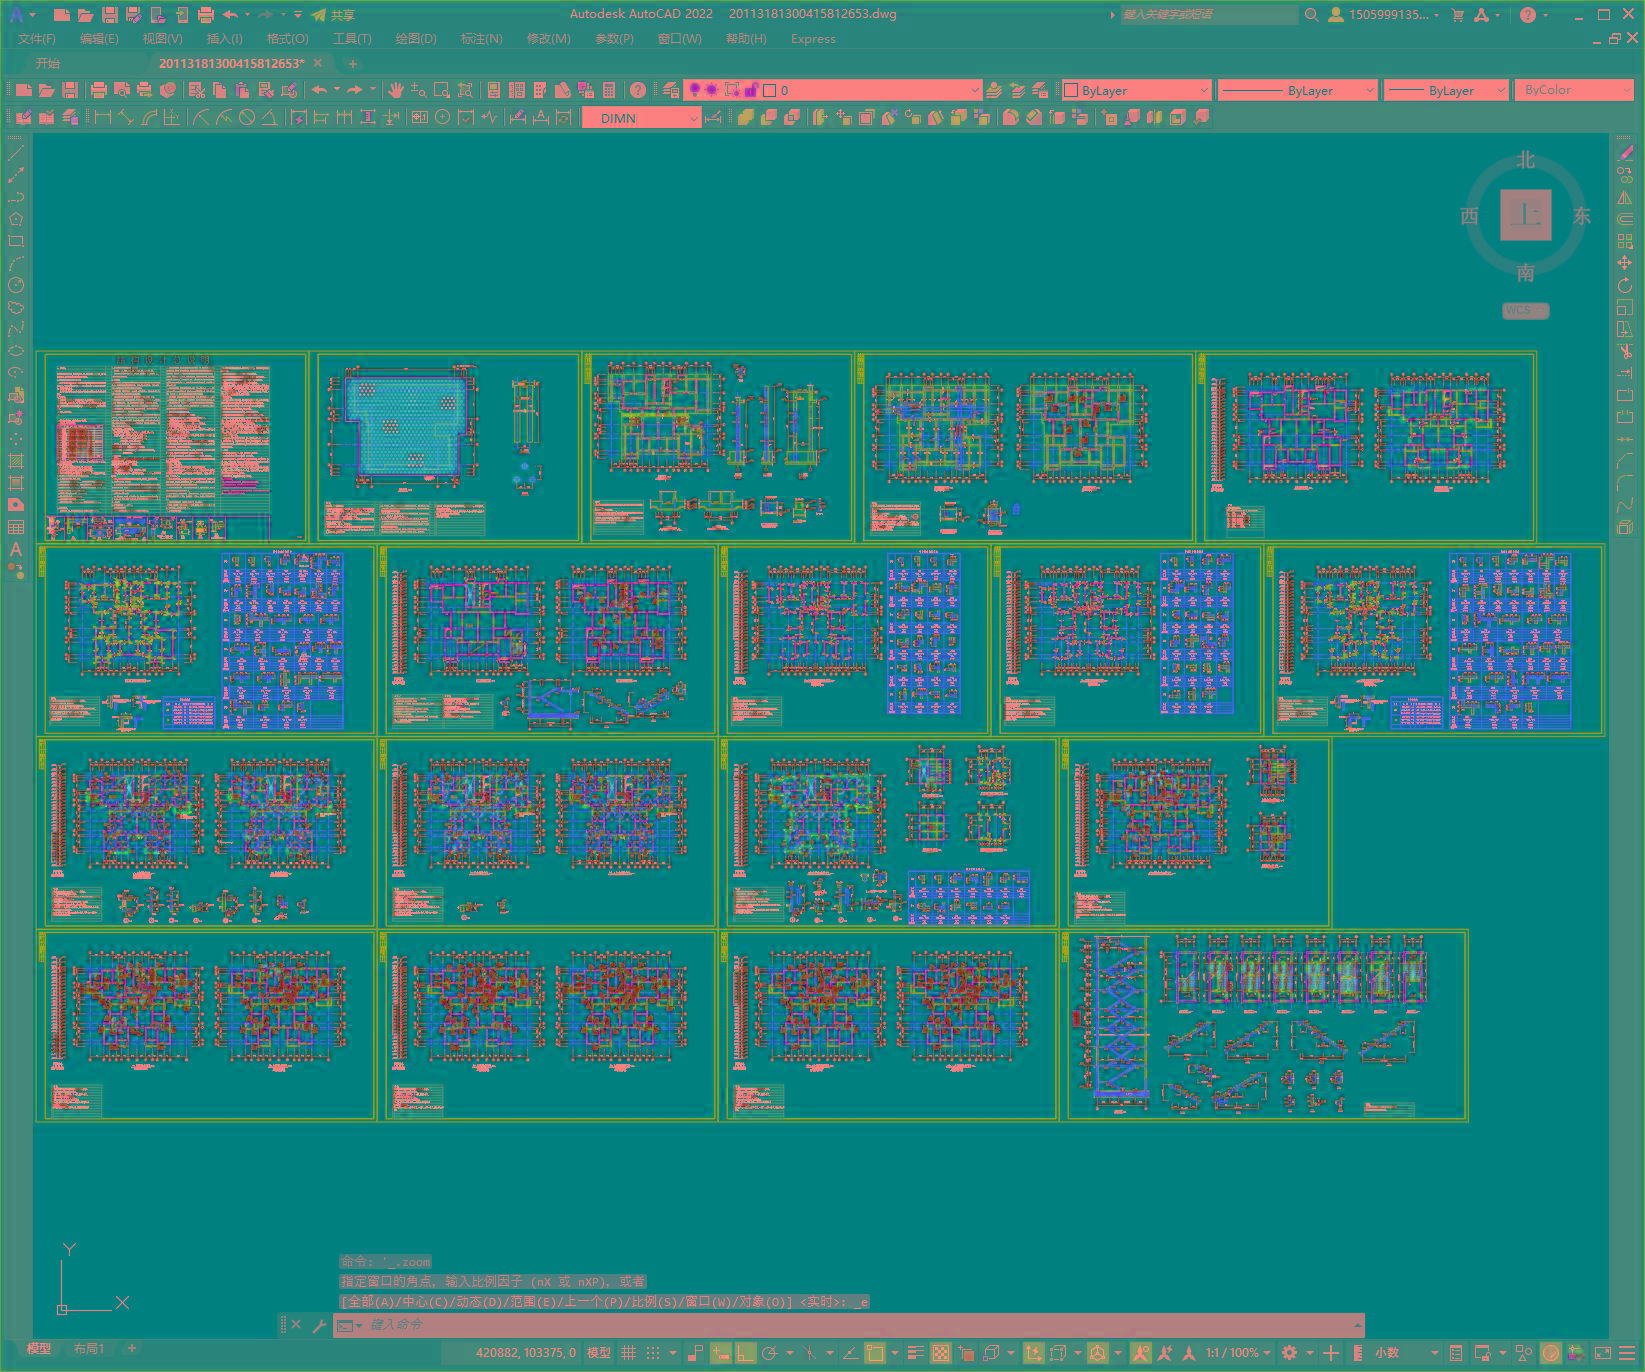Open the ByLayer lineweight dropdown
Image resolution: width=1645 pixels, height=1372 pixels.
(1446, 90)
